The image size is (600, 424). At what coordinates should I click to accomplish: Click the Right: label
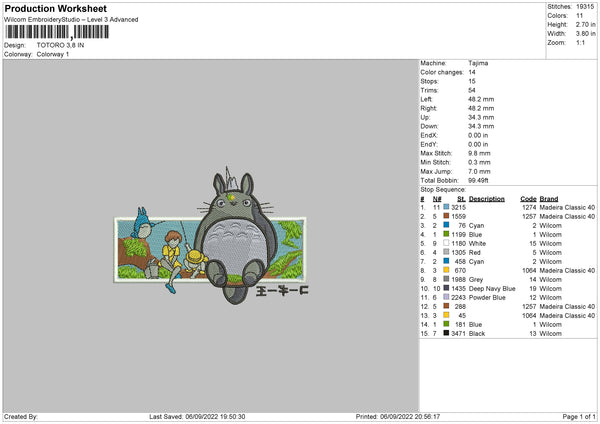[428, 108]
